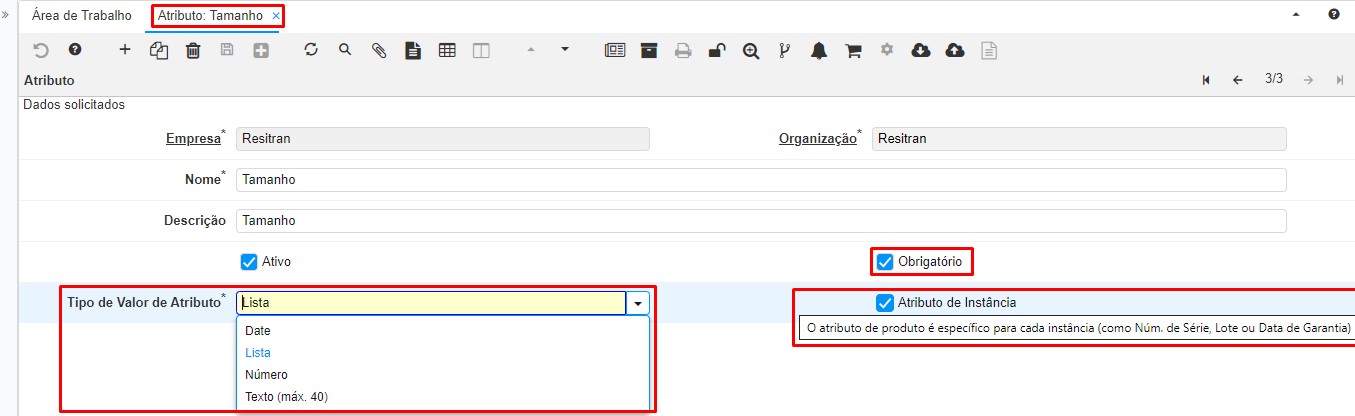The image size is (1355, 416).
Task: Click the Tipo de Valor dropdown arrow
Action: 638,303
